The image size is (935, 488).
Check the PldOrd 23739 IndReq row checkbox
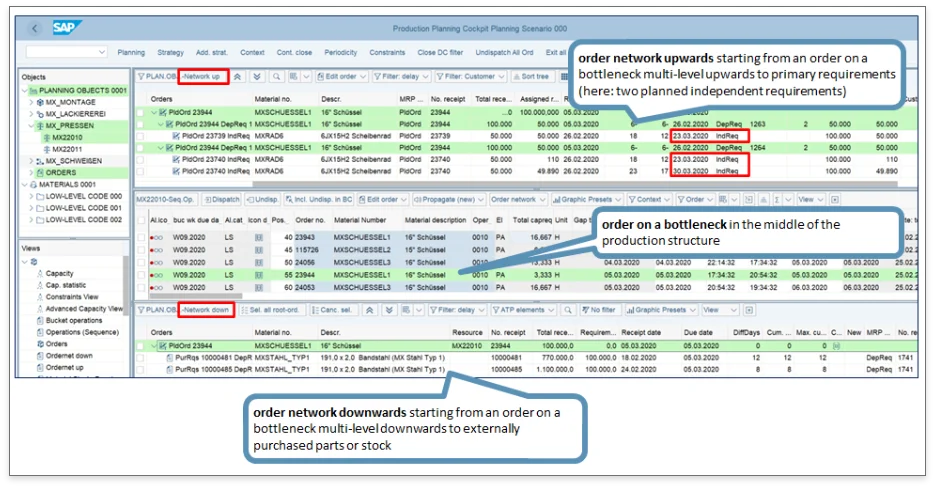tap(140, 136)
